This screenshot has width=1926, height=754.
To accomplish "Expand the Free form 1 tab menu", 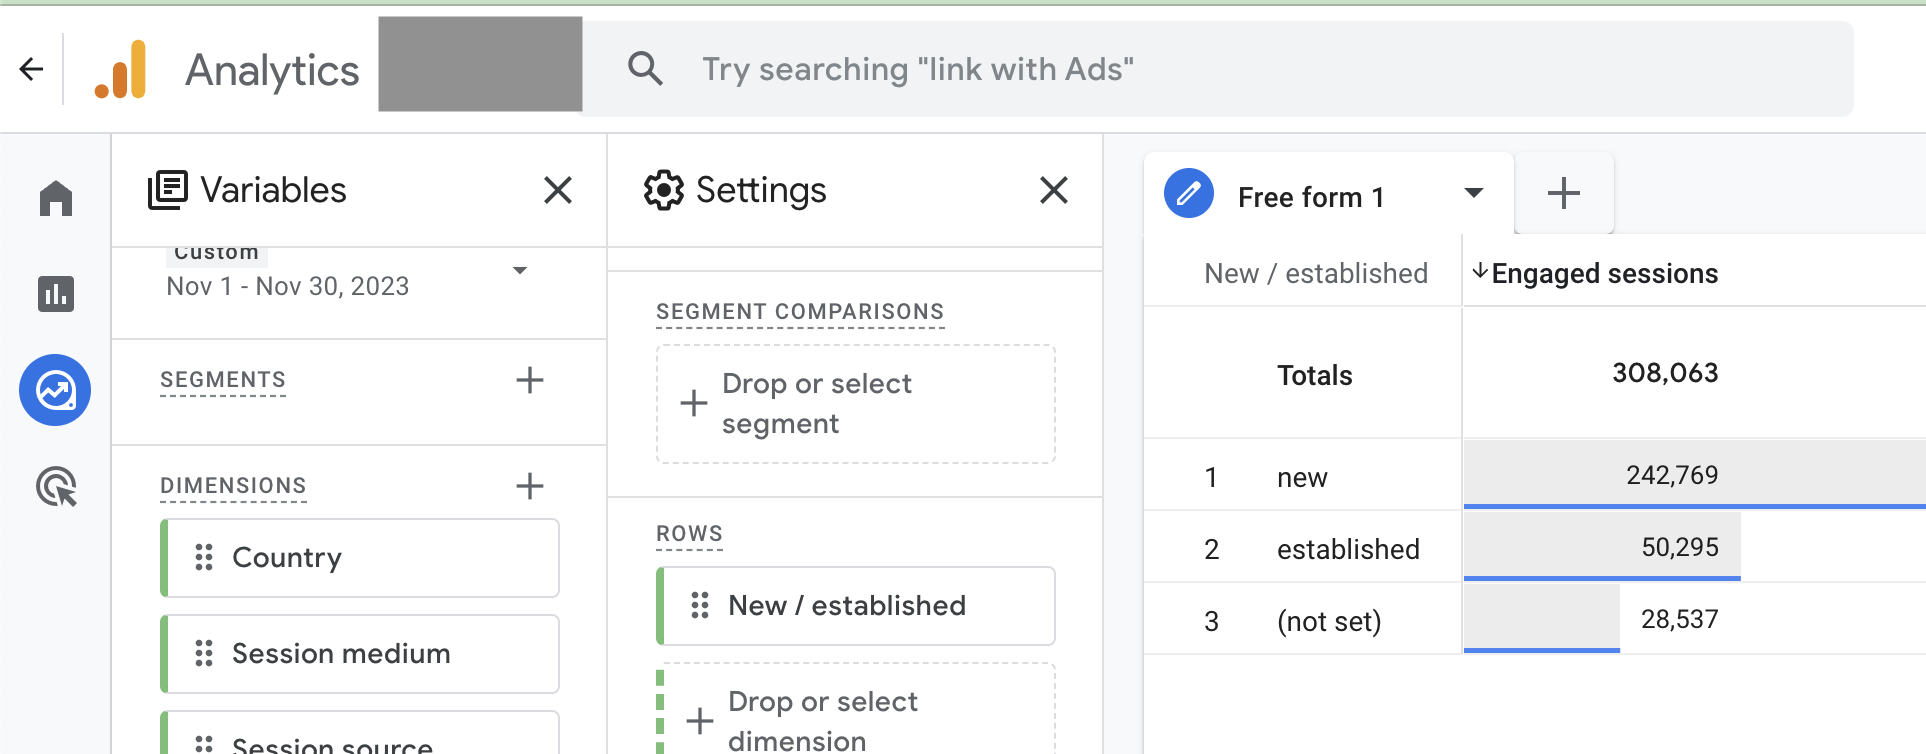I will (1473, 193).
